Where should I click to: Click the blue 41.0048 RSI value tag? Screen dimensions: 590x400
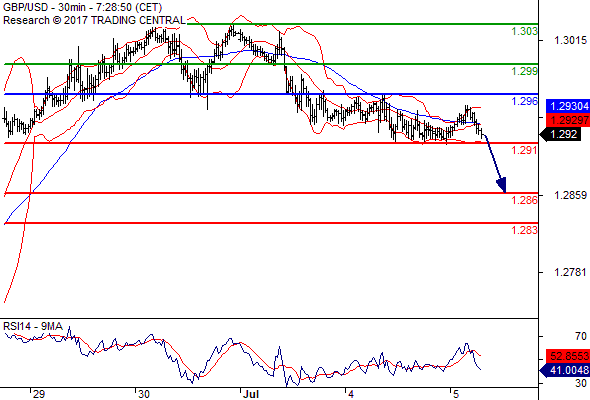coord(565,371)
